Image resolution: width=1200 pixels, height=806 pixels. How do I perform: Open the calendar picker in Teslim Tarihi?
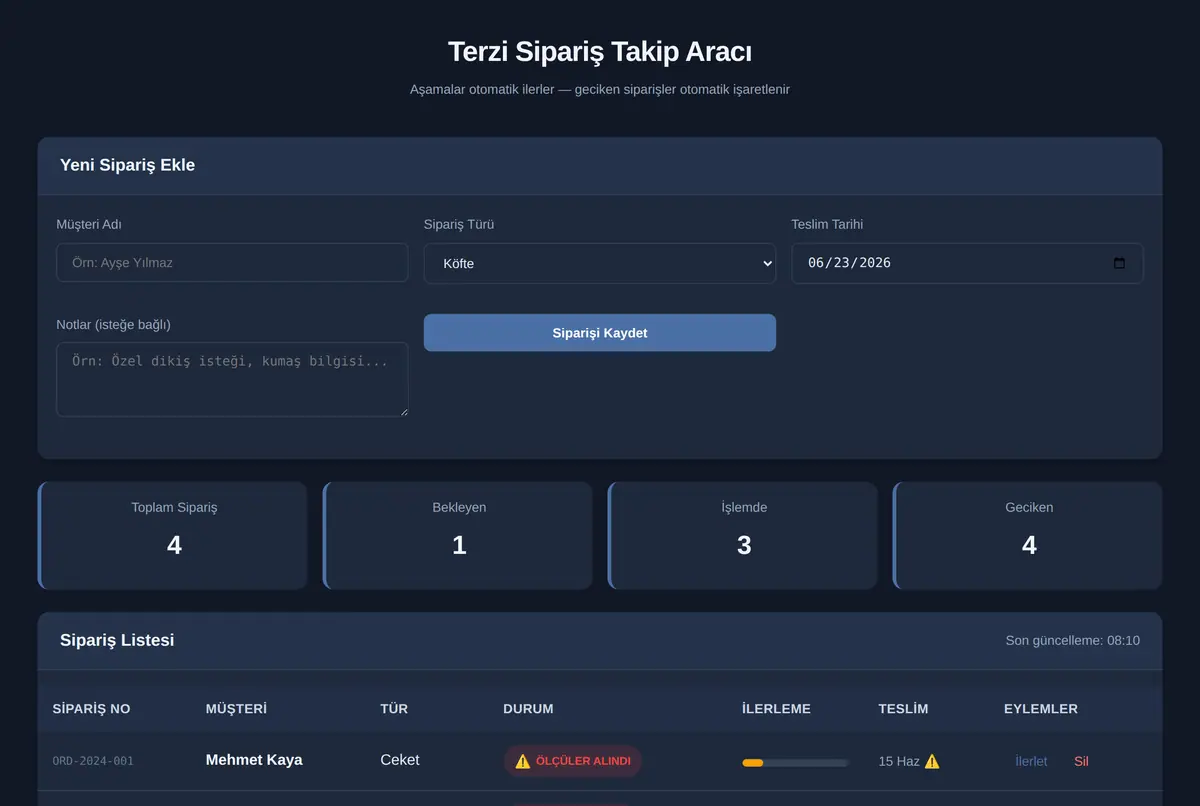pyautogui.click(x=1119, y=263)
